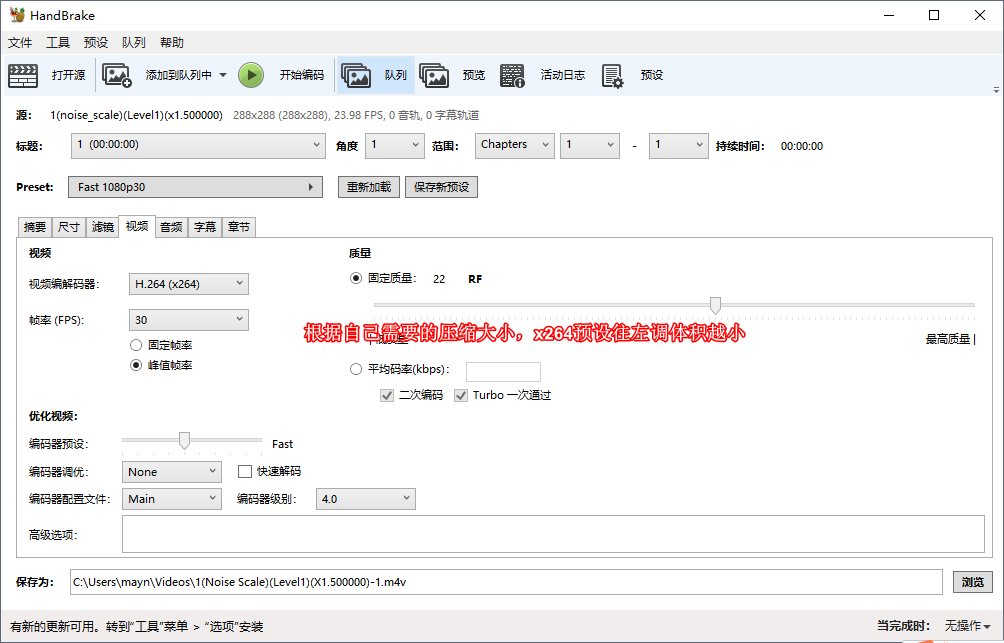
Task: Open the Activity Log icon
Action: (x=513, y=75)
